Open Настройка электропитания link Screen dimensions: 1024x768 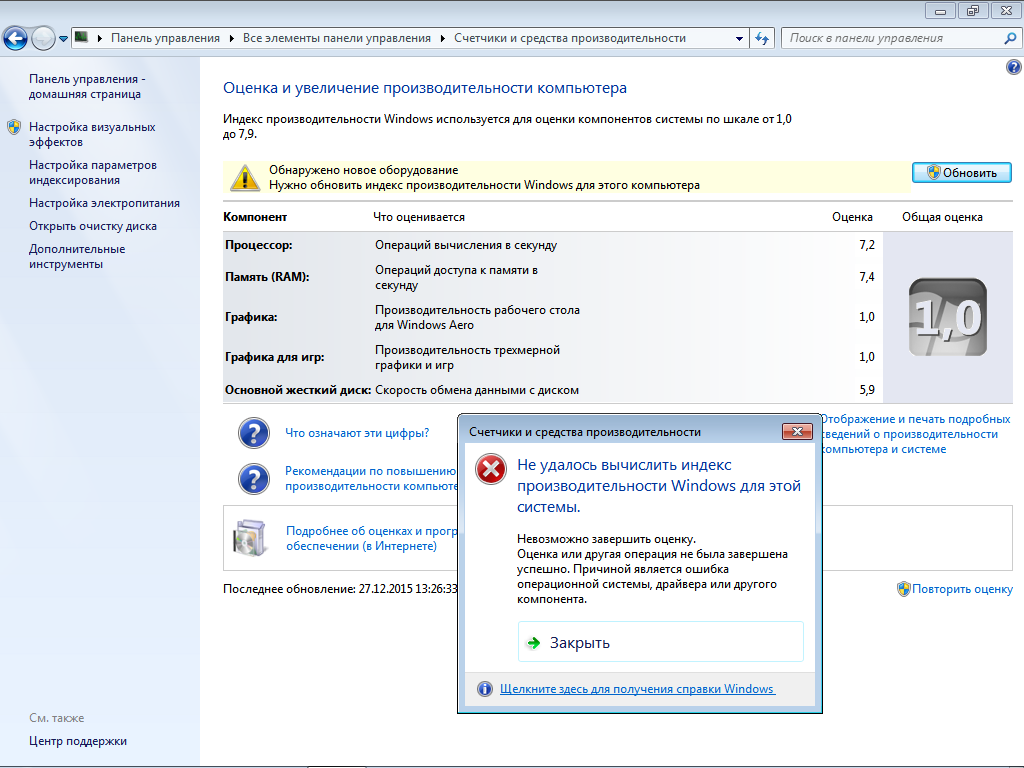point(104,203)
